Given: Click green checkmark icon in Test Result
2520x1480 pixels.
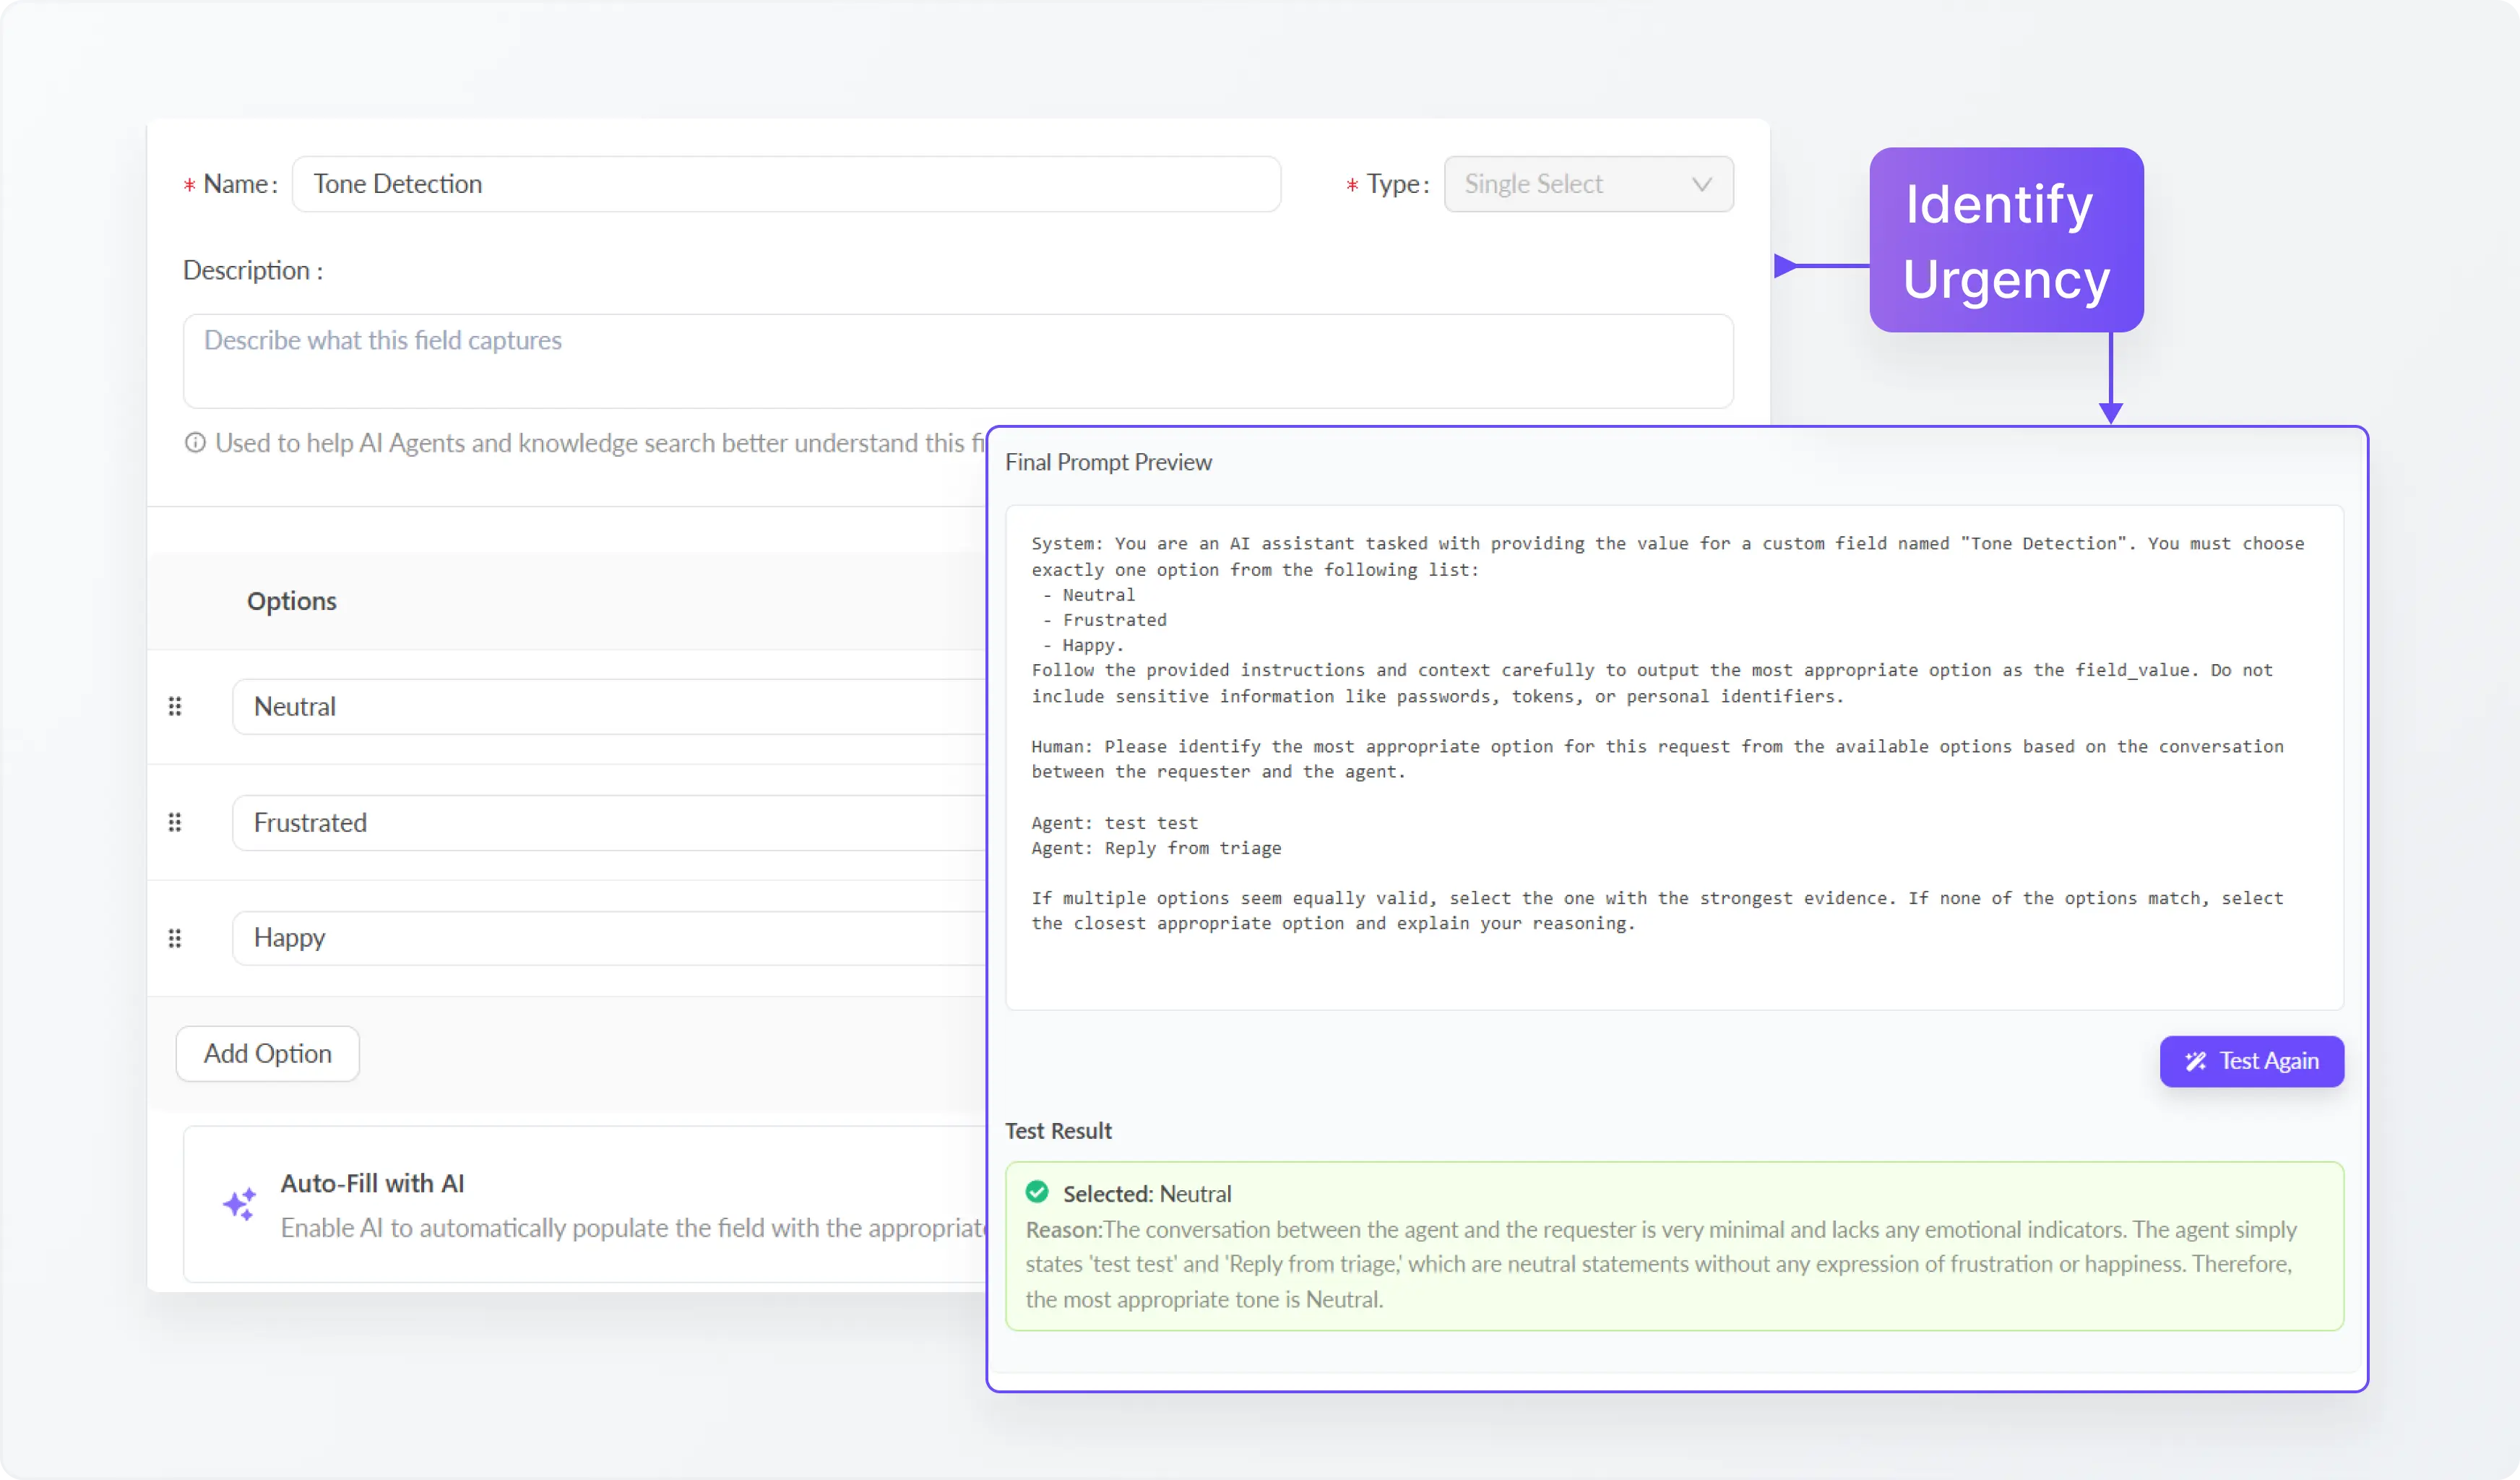Looking at the screenshot, I should pos(1037,1192).
